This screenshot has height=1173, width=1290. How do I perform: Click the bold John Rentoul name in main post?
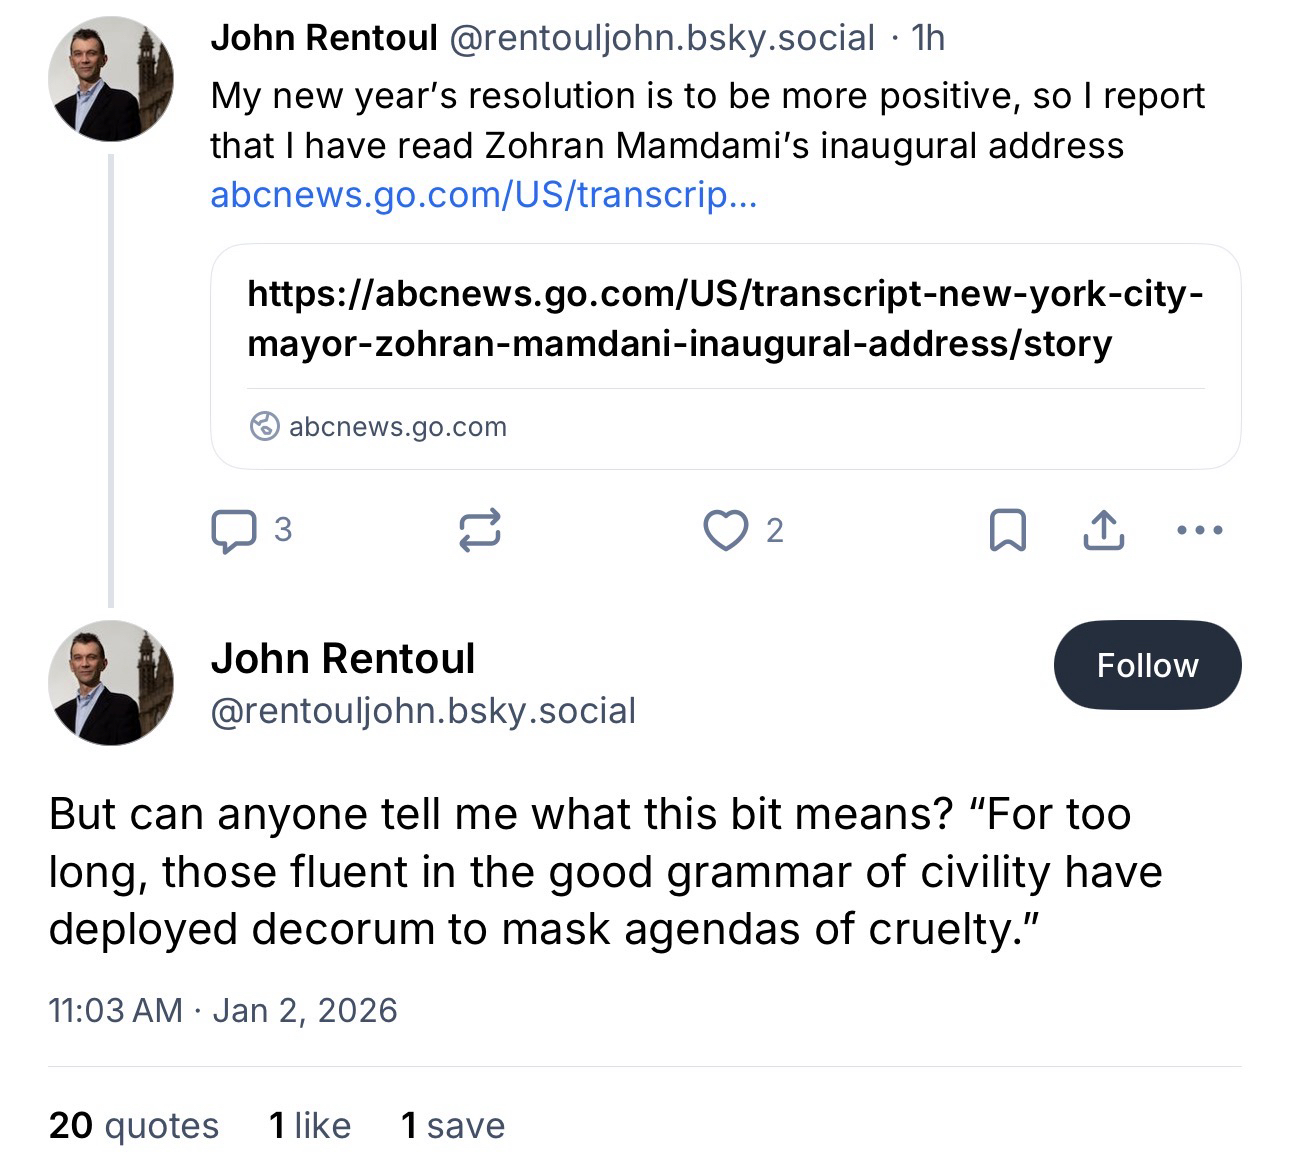pos(343,658)
